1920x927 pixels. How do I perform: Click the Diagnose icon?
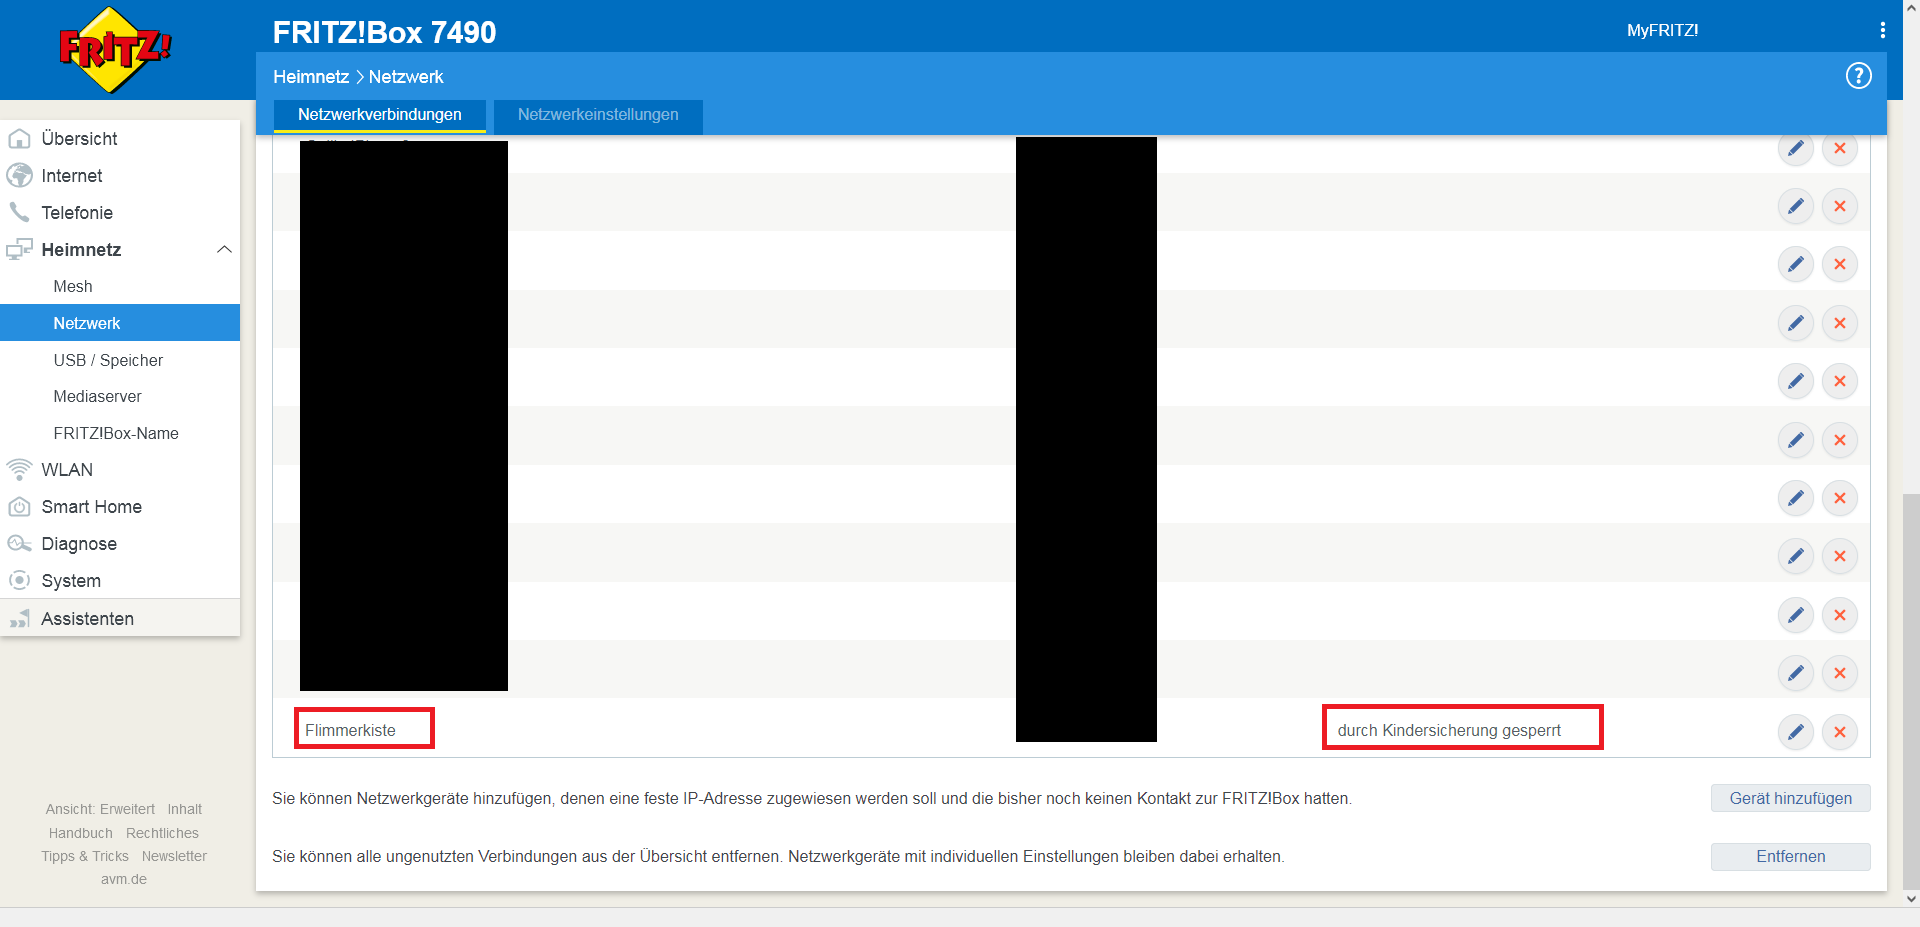pyautogui.click(x=19, y=543)
